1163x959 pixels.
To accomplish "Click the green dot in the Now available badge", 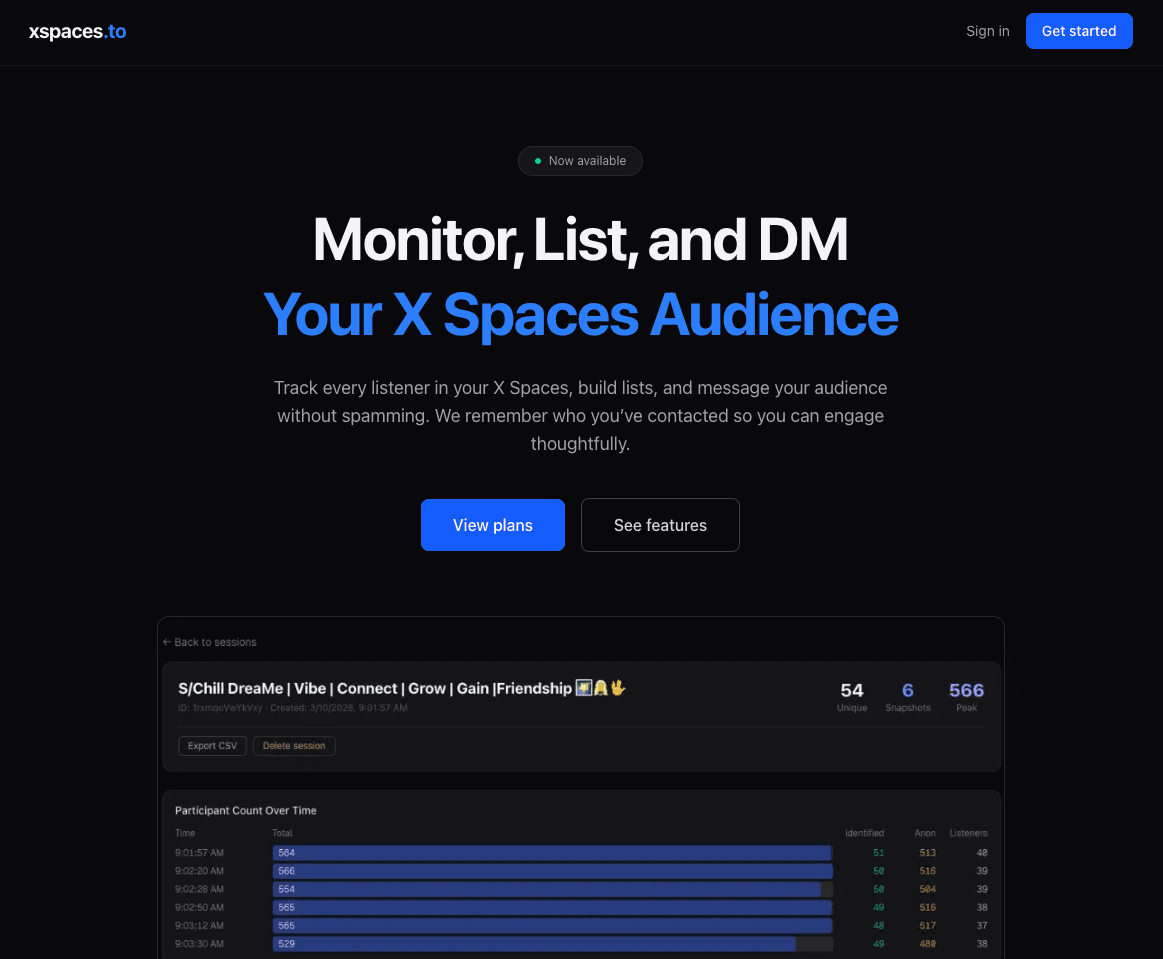I will (x=538, y=160).
